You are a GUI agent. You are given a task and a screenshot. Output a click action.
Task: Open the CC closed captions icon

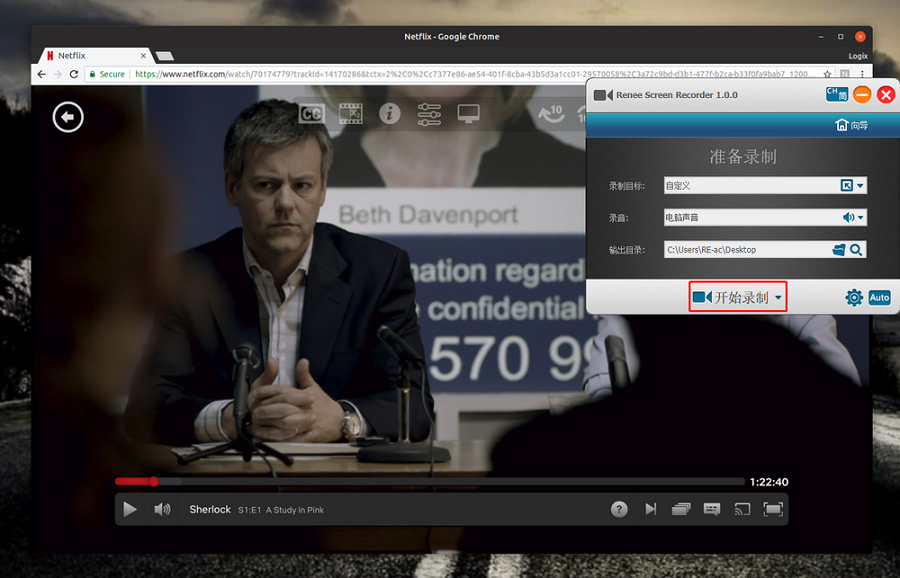point(312,114)
